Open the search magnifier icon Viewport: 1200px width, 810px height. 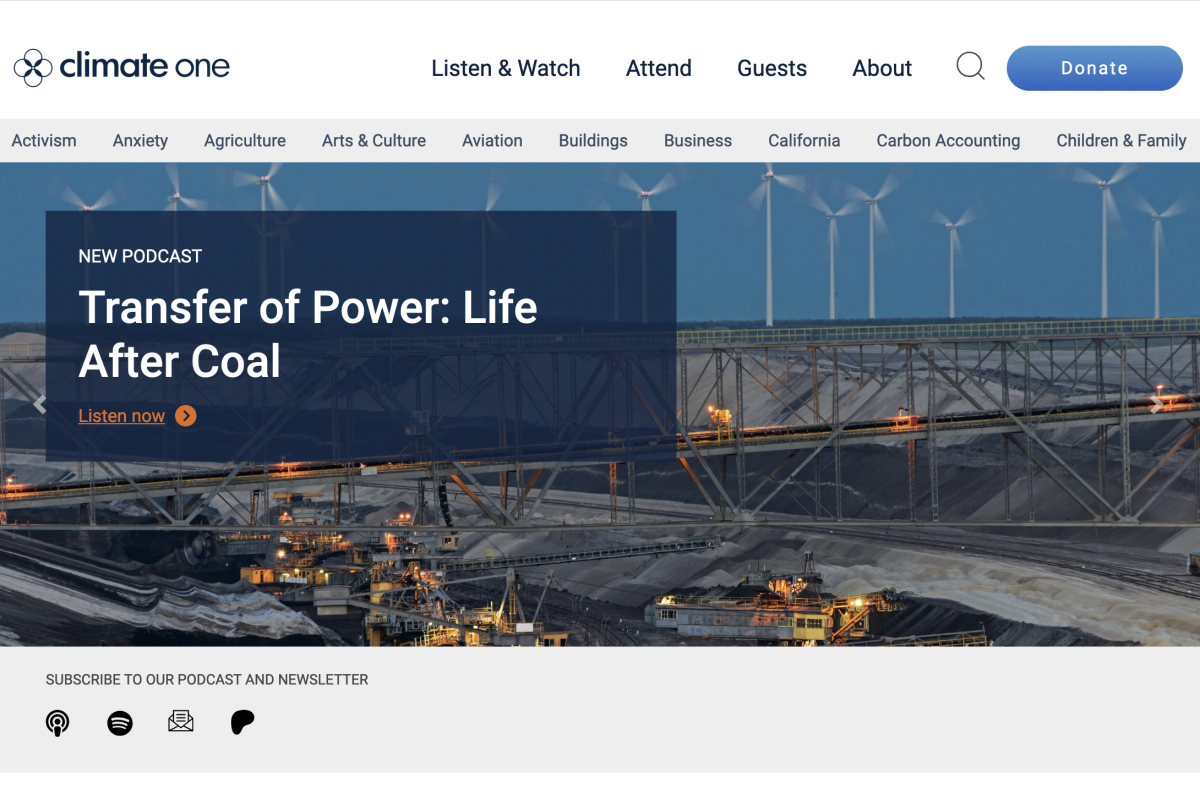click(x=969, y=66)
